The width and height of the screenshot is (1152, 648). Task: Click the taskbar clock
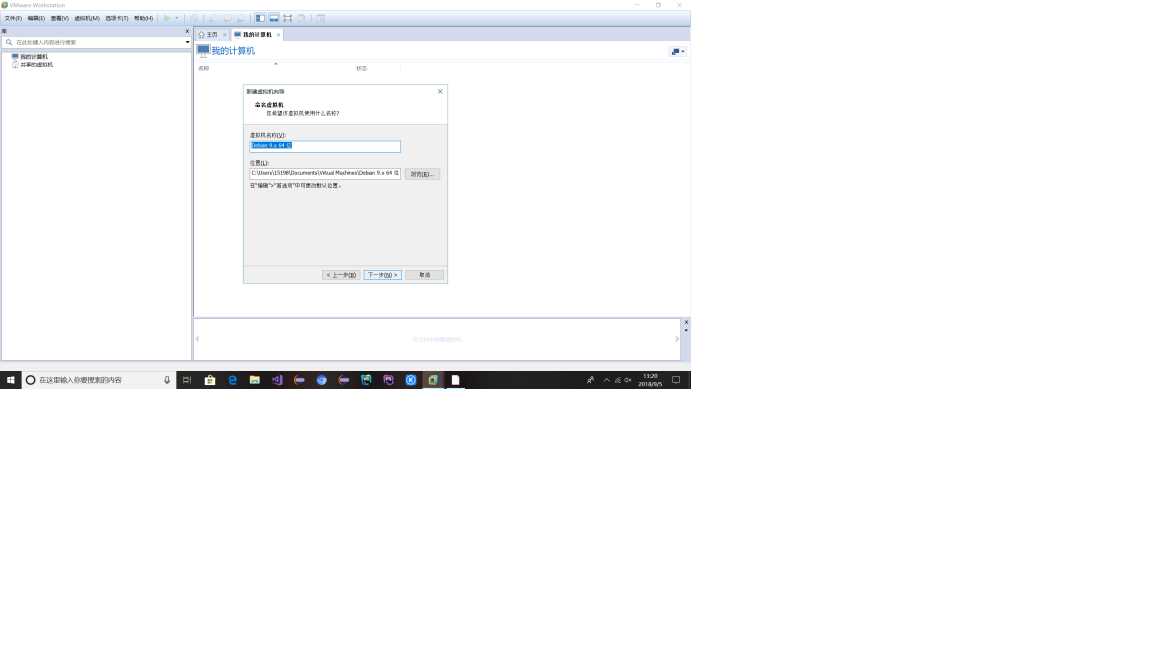pos(650,380)
